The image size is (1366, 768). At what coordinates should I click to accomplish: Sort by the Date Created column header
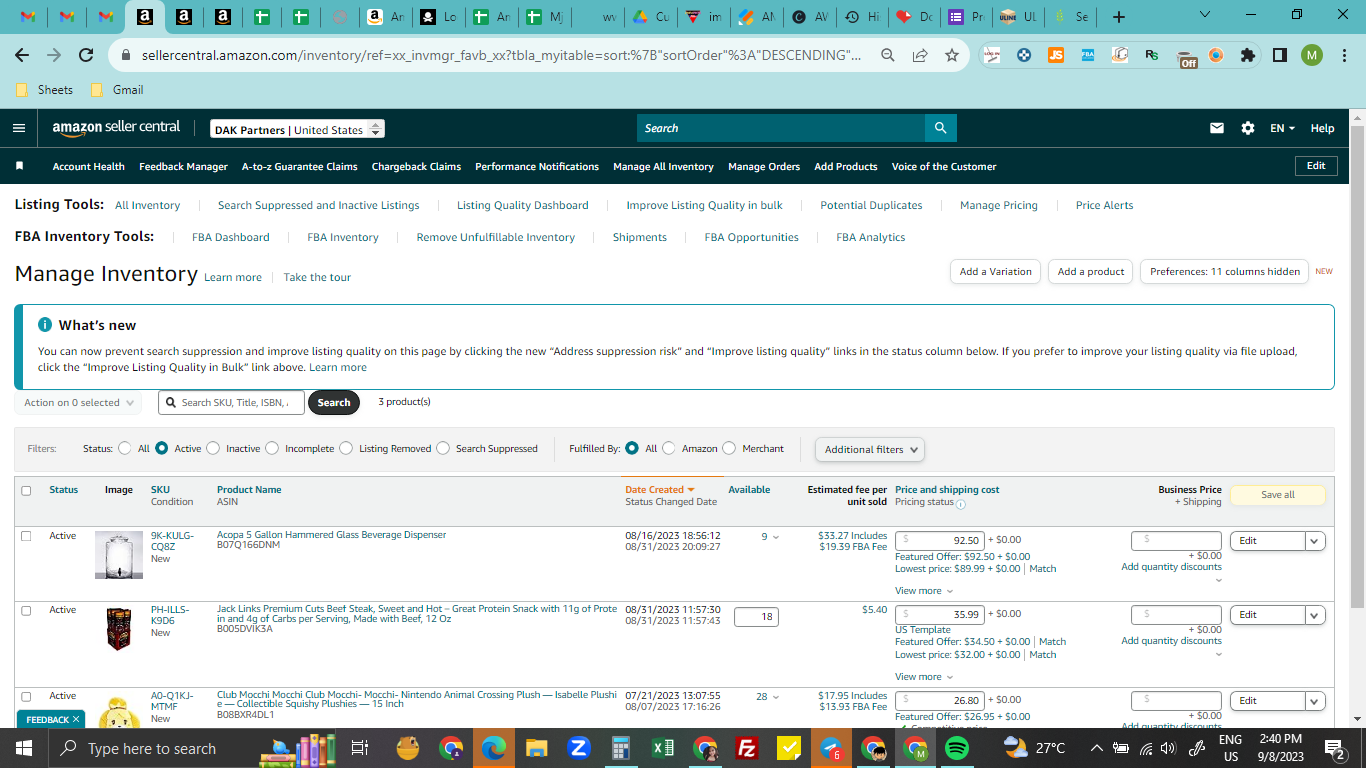click(659, 490)
